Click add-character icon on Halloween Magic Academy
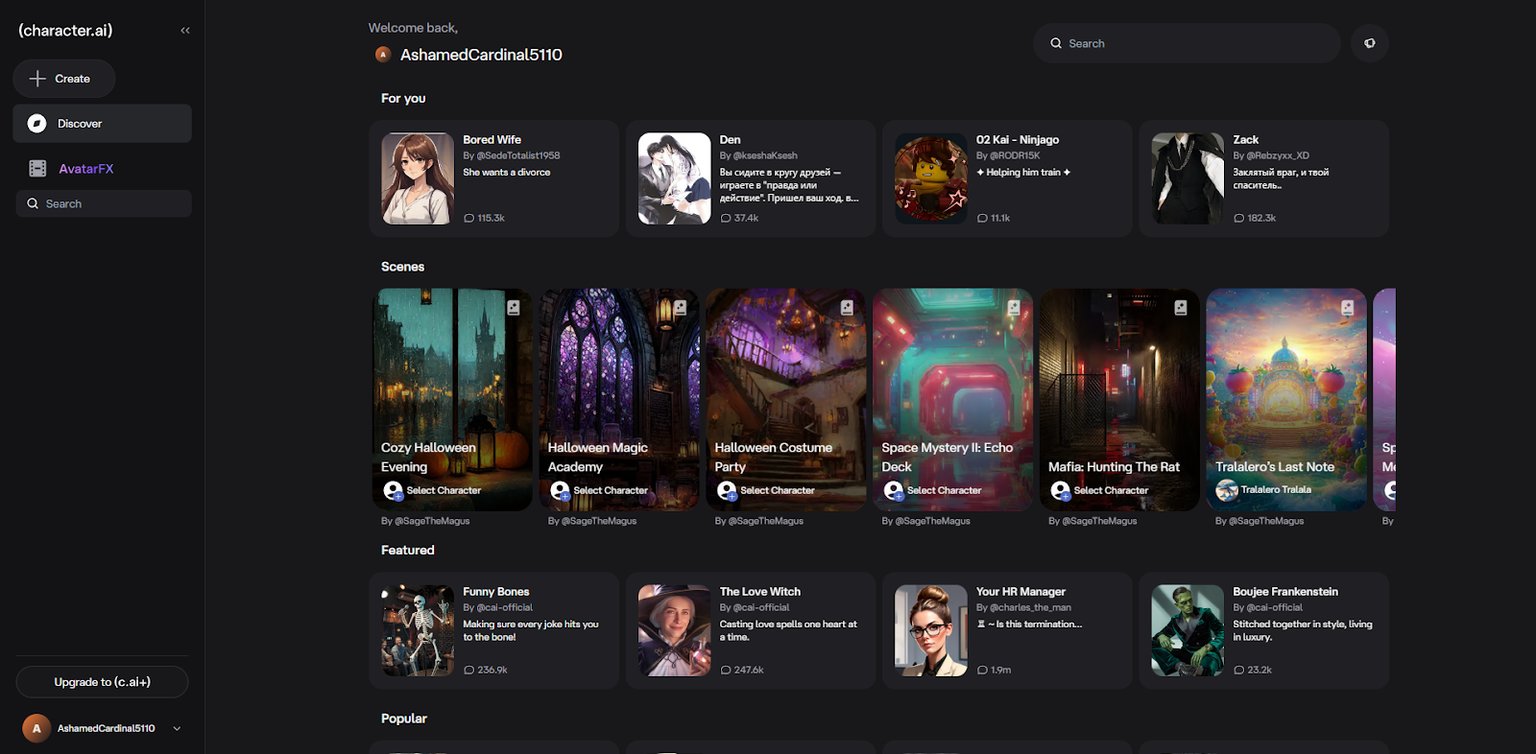Viewport: 1536px width, 754px height. (x=560, y=490)
